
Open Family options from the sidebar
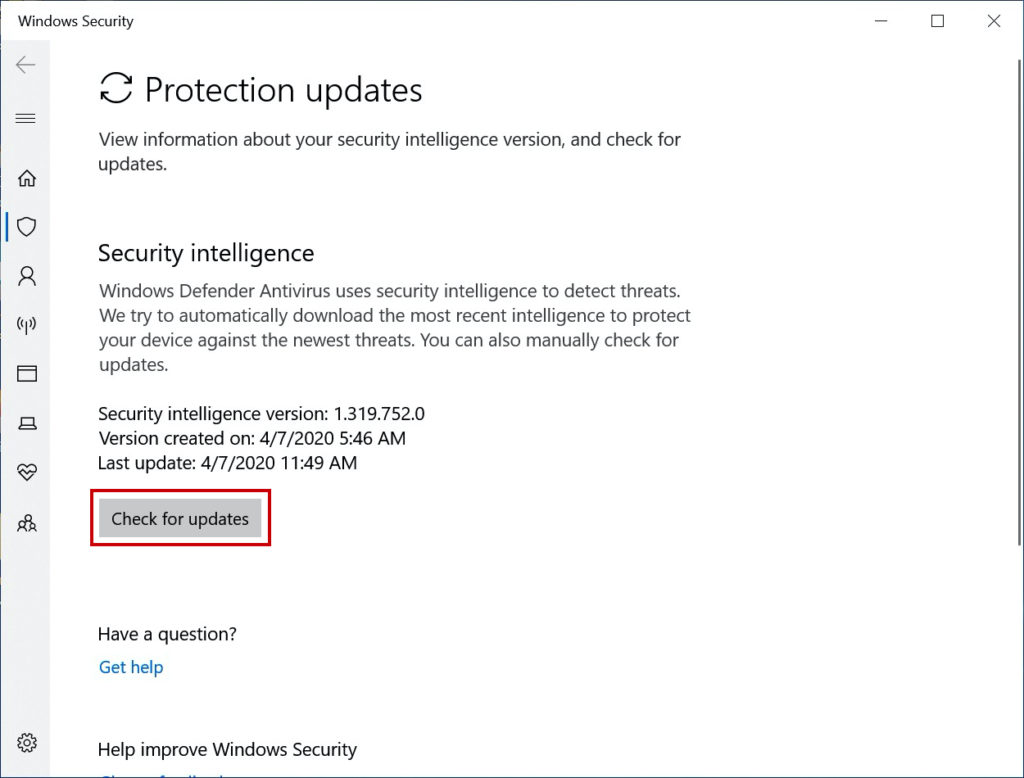tap(26, 523)
